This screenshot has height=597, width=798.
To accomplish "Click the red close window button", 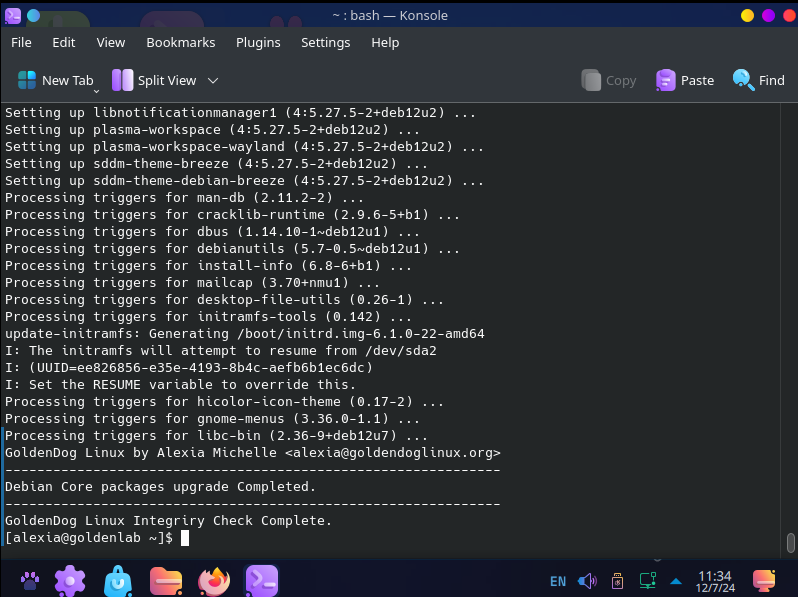I will click(789, 16).
